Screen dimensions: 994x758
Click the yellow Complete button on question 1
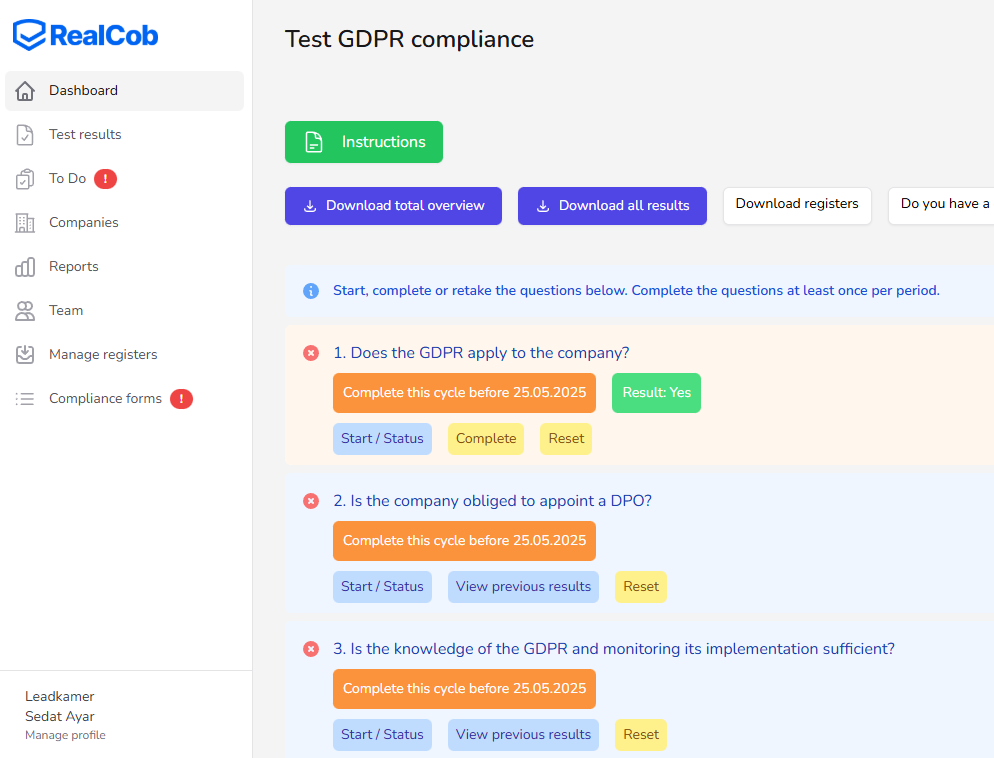(486, 439)
